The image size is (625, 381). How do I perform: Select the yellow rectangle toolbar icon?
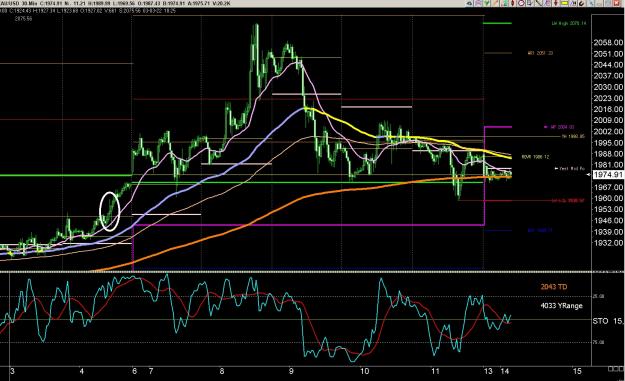pos(564,3)
